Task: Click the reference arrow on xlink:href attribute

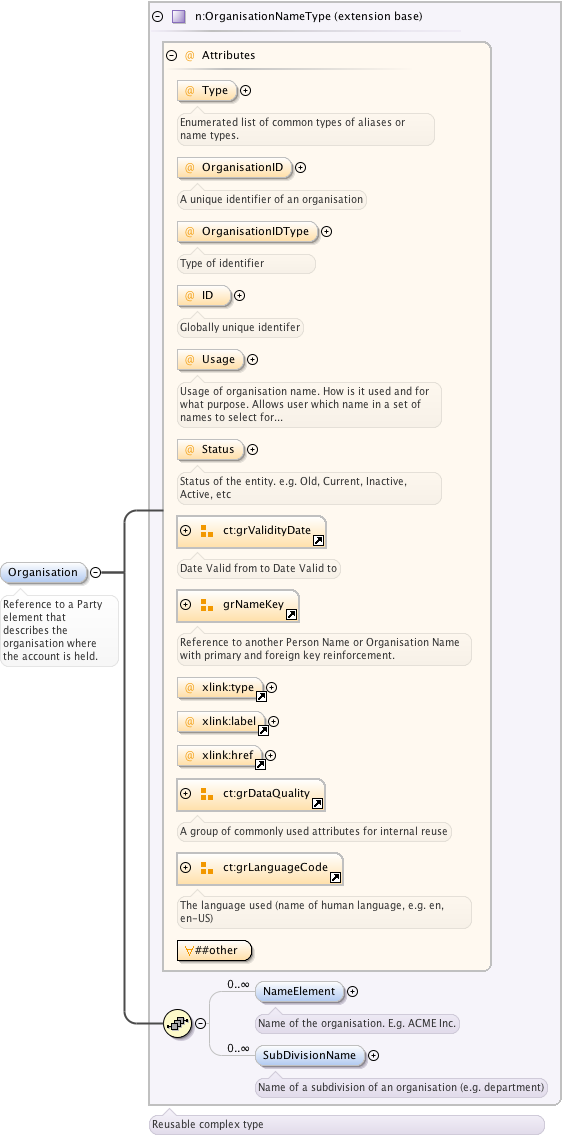Action: (260, 764)
